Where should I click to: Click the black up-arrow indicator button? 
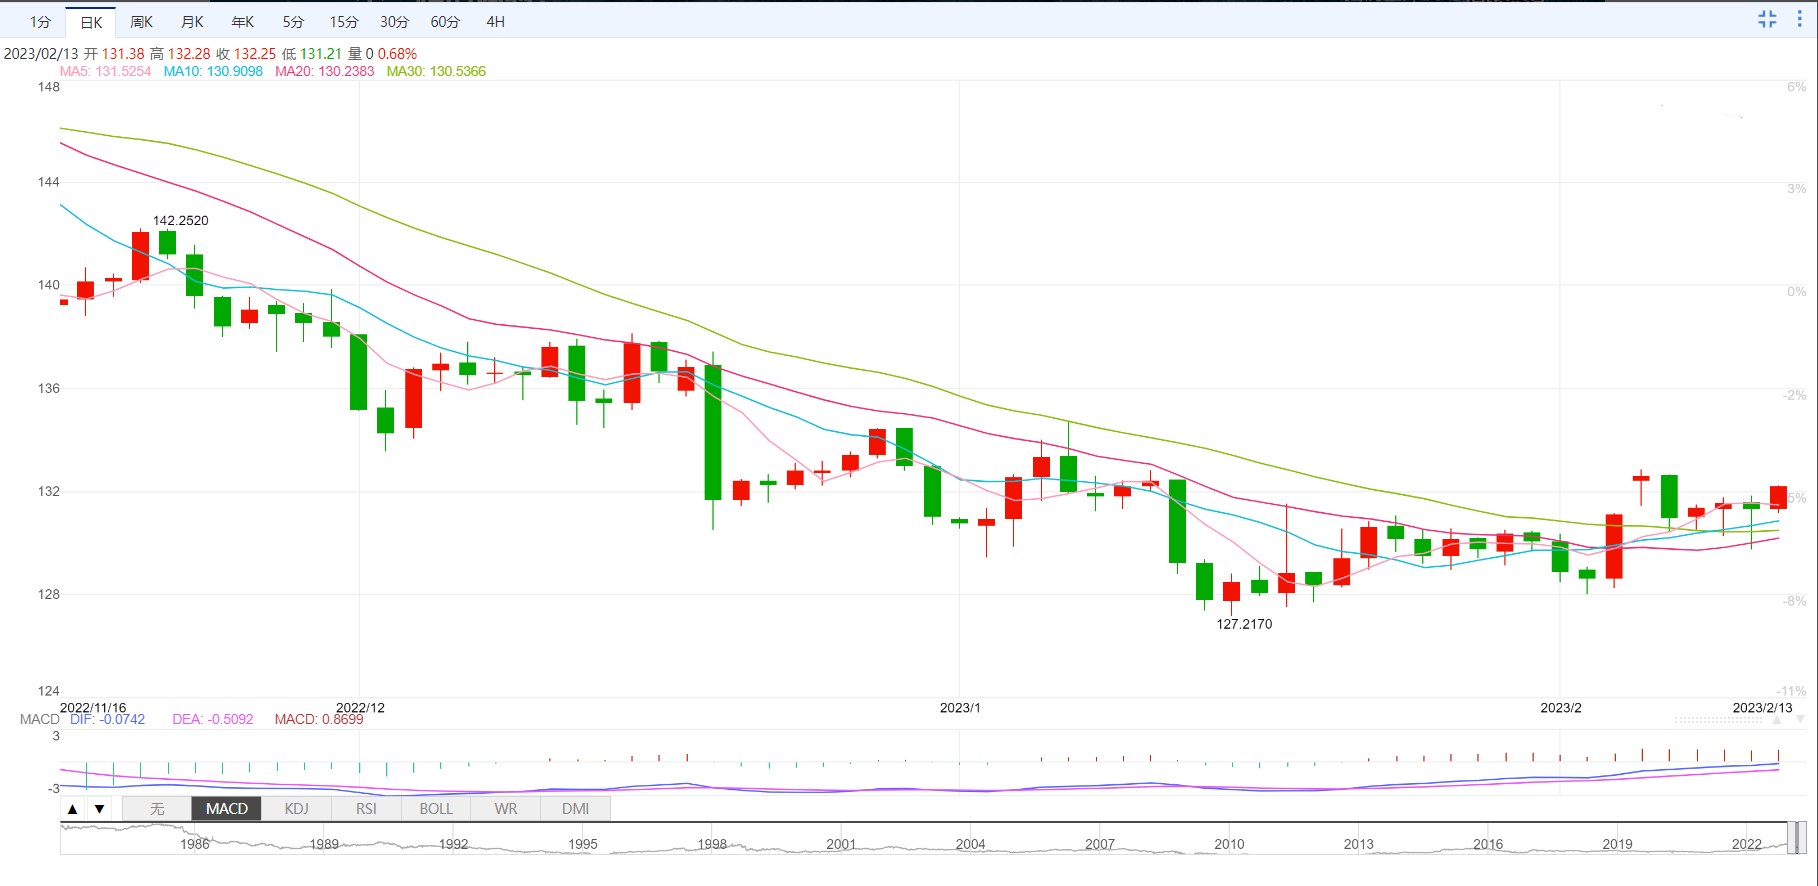point(73,809)
